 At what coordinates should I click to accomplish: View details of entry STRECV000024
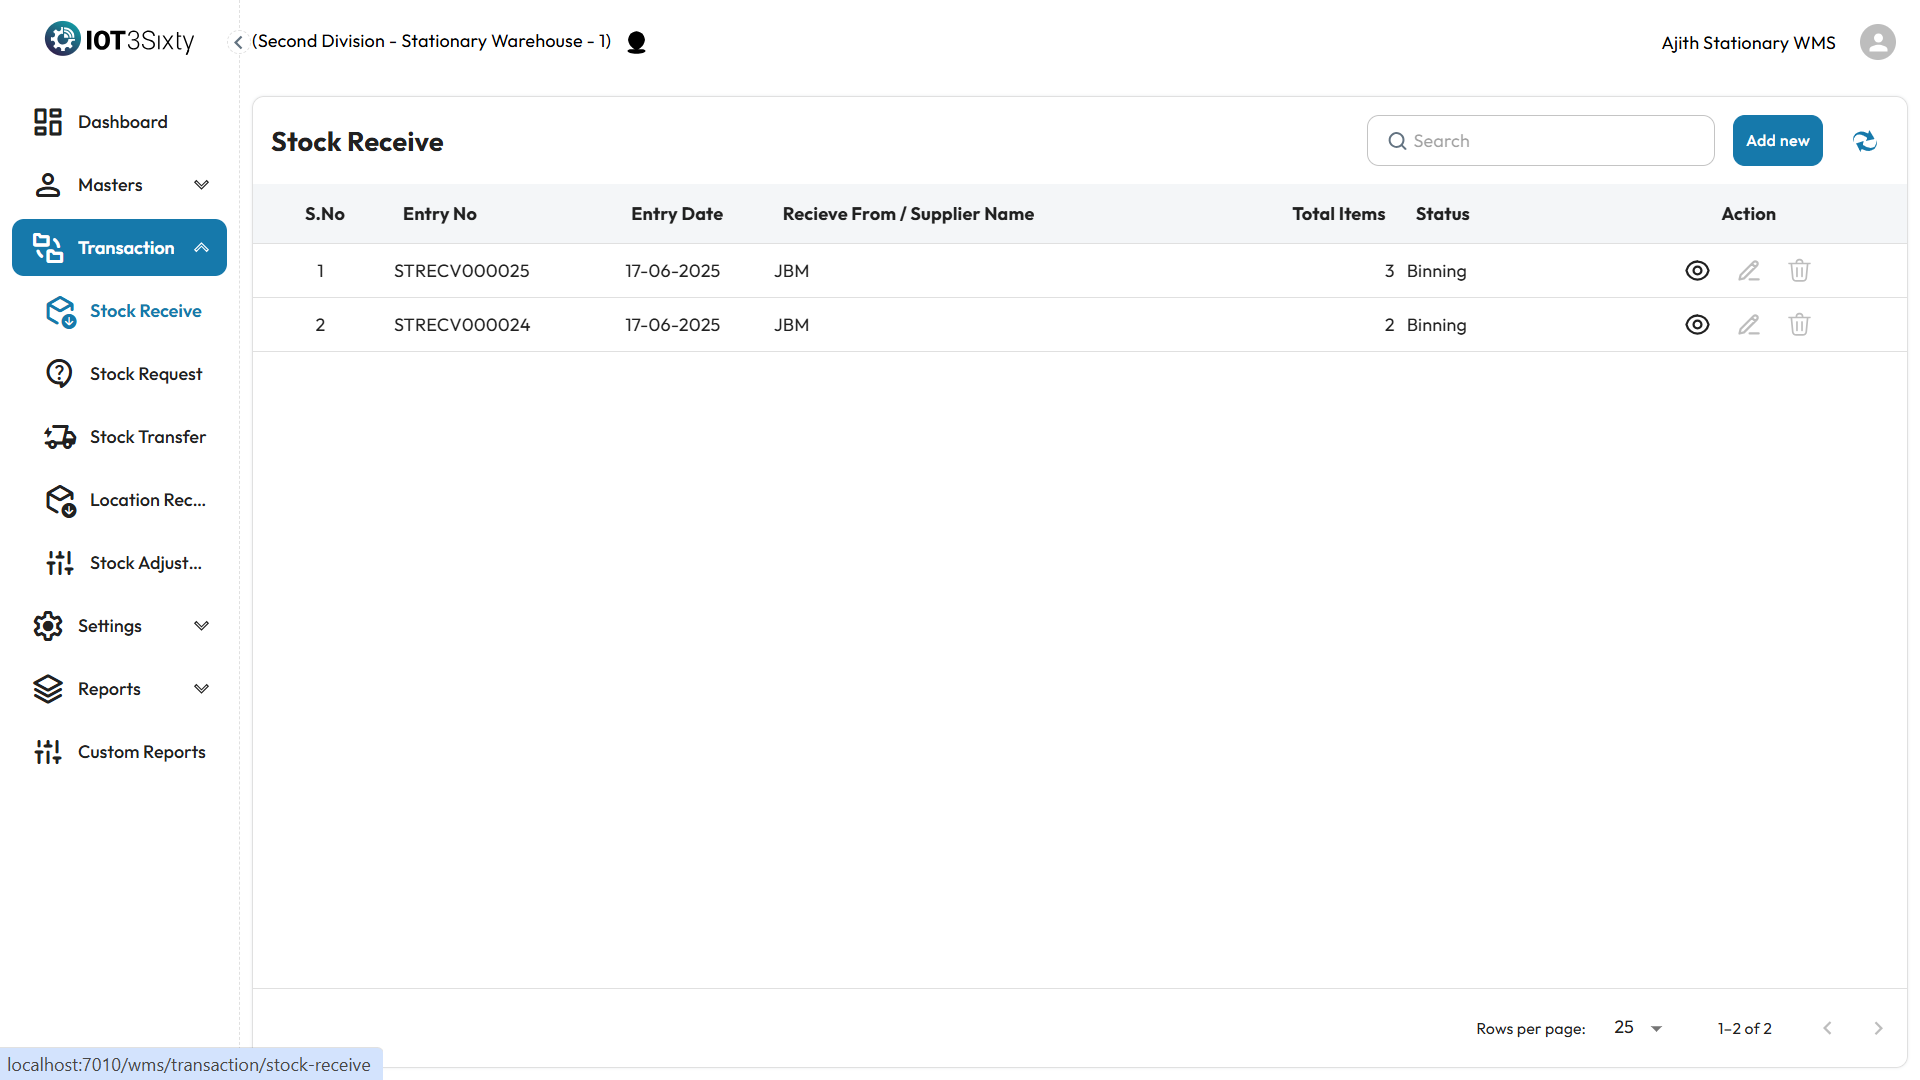pos(1697,325)
